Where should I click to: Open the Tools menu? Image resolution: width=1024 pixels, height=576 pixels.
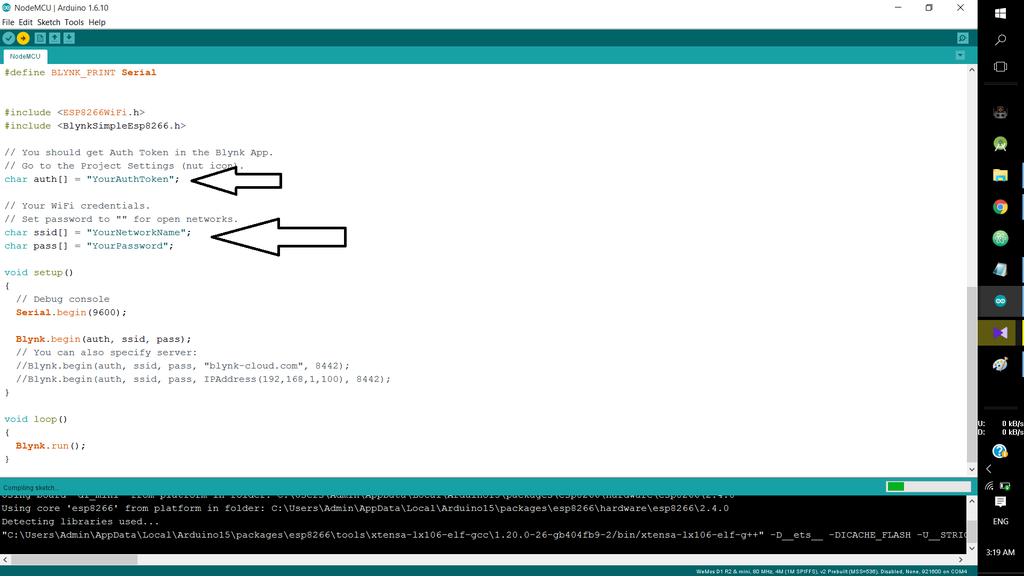click(74, 22)
